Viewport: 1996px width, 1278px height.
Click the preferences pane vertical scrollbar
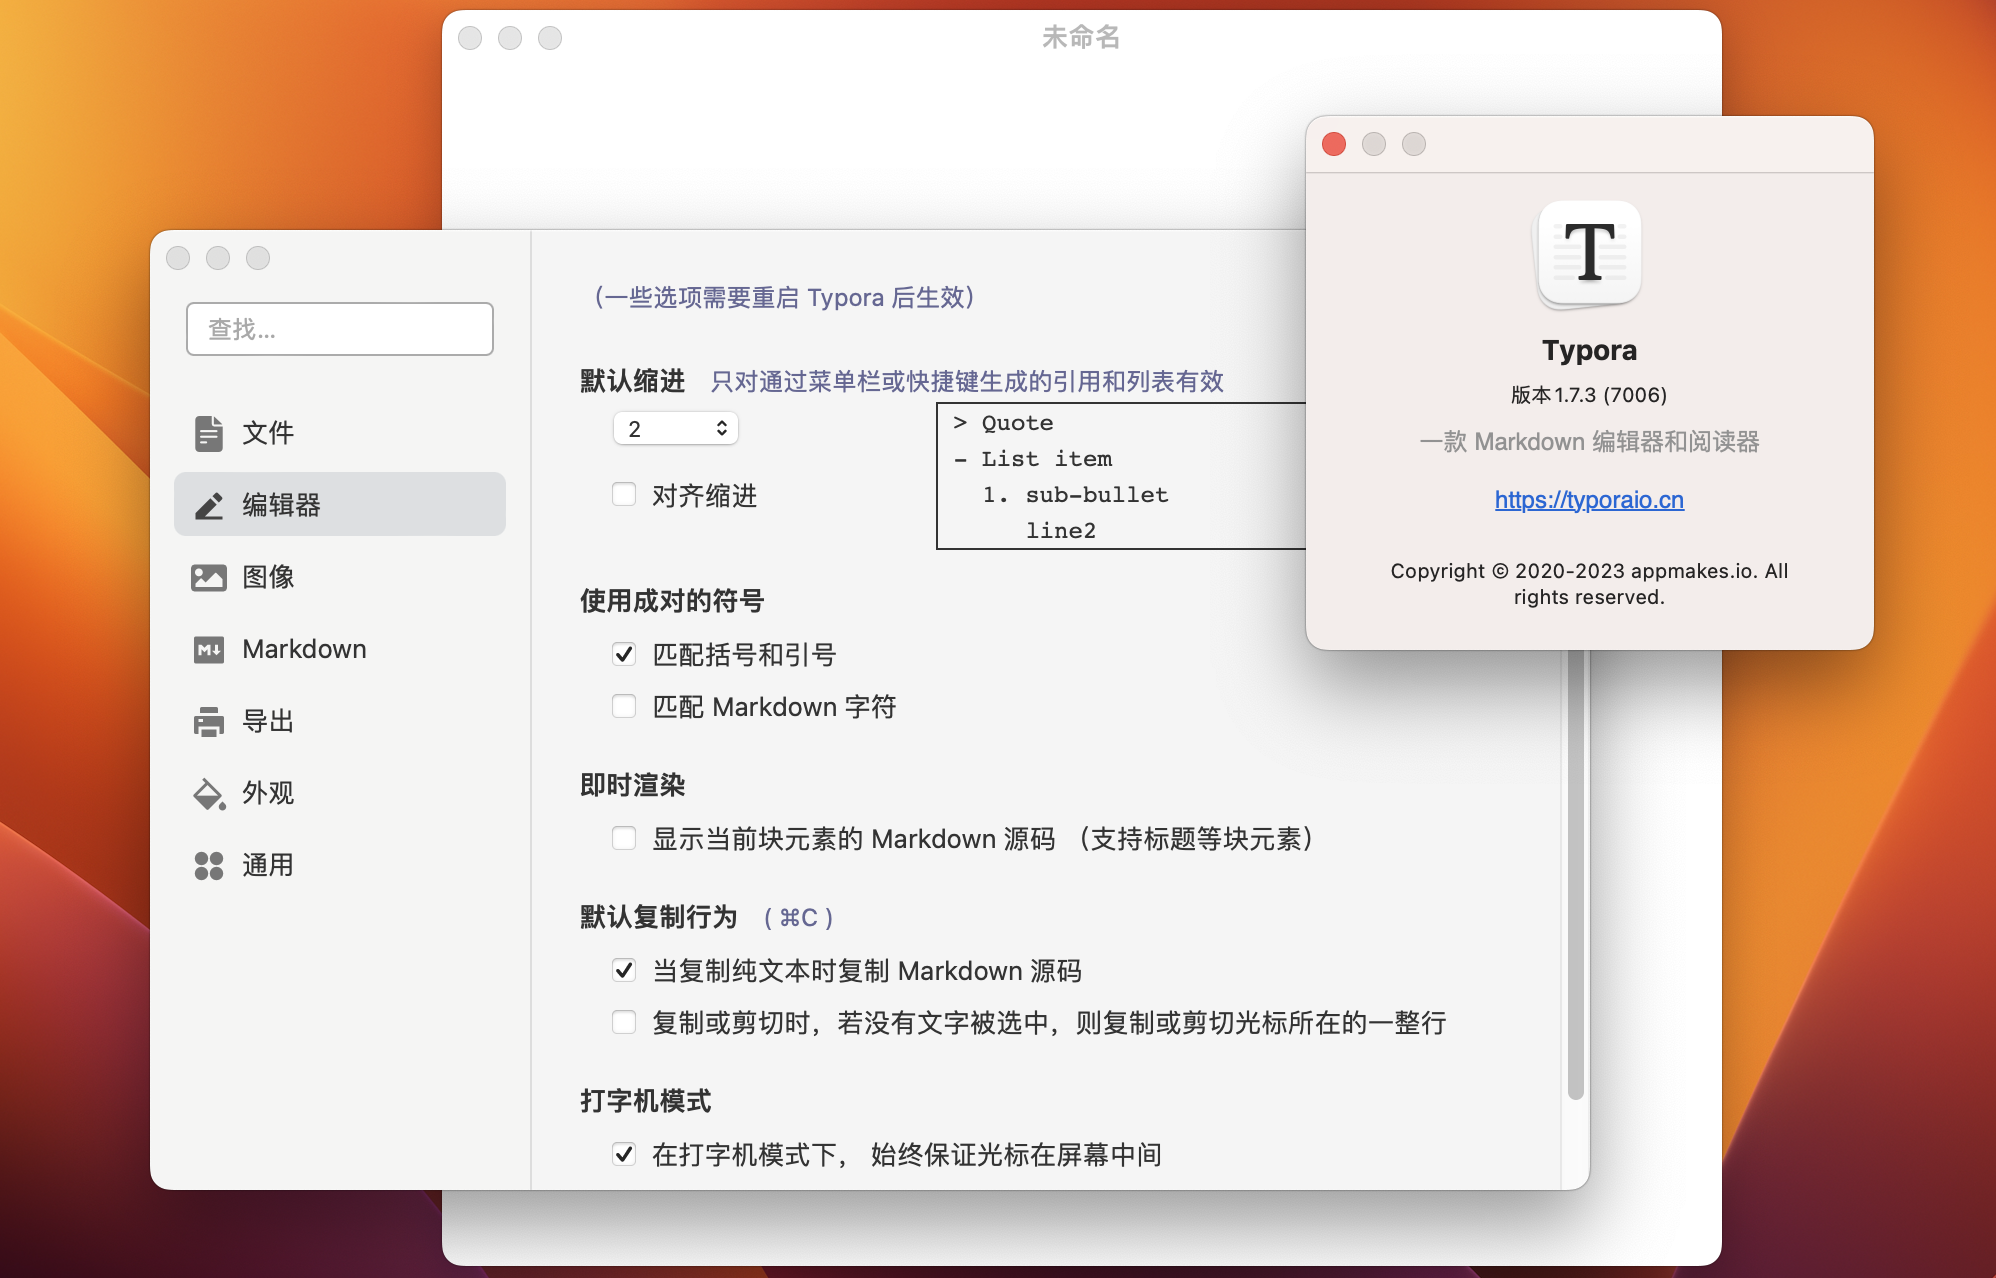pyautogui.click(x=1575, y=875)
